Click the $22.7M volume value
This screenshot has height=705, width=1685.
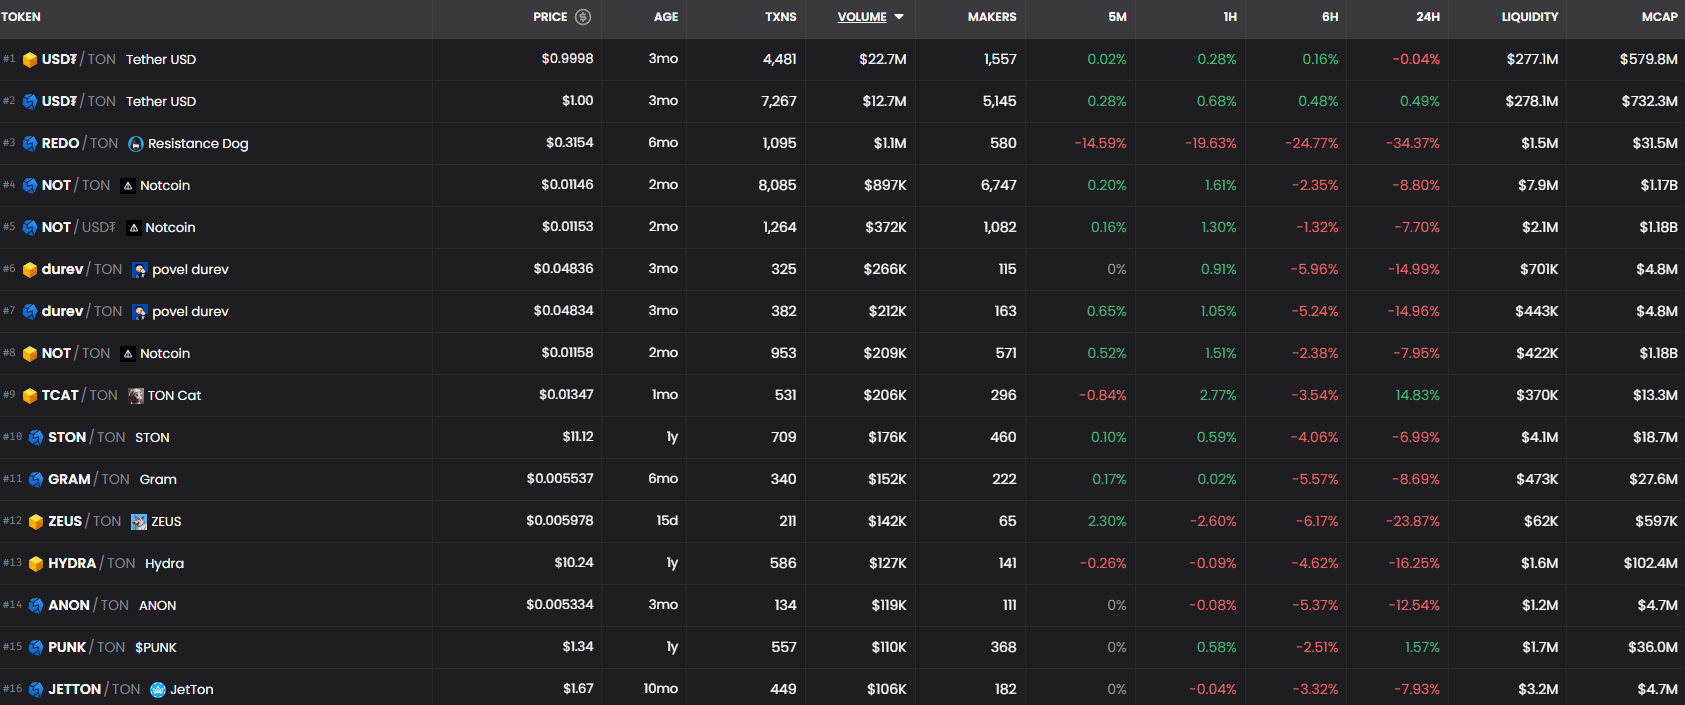883,60
